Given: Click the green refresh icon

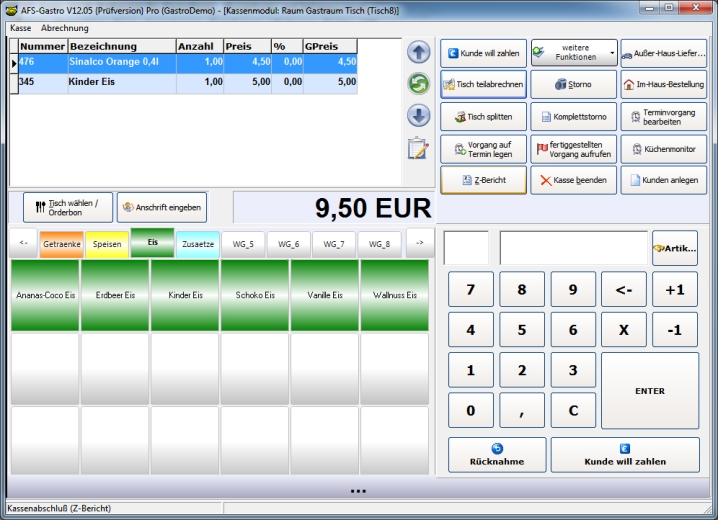Looking at the screenshot, I should (418, 84).
